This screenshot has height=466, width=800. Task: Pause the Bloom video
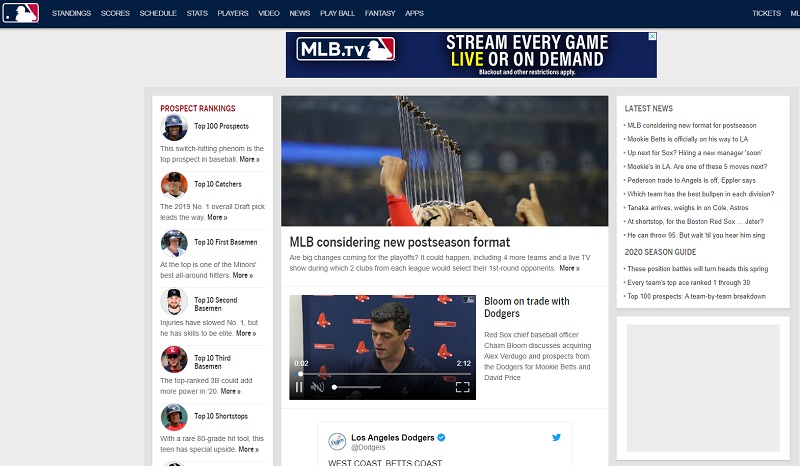[x=299, y=387]
